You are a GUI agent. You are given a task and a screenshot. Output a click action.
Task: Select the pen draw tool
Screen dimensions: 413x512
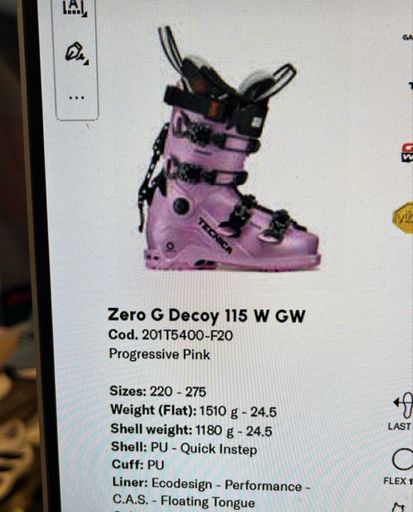pos(74,52)
